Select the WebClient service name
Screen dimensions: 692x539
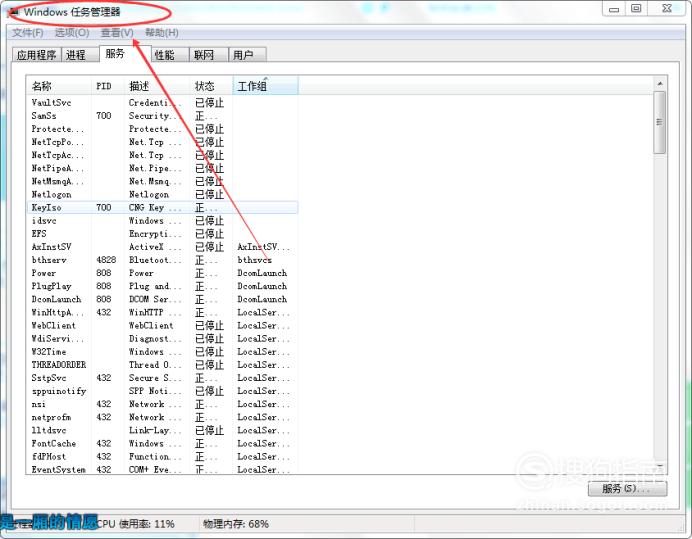click(53, 325)
